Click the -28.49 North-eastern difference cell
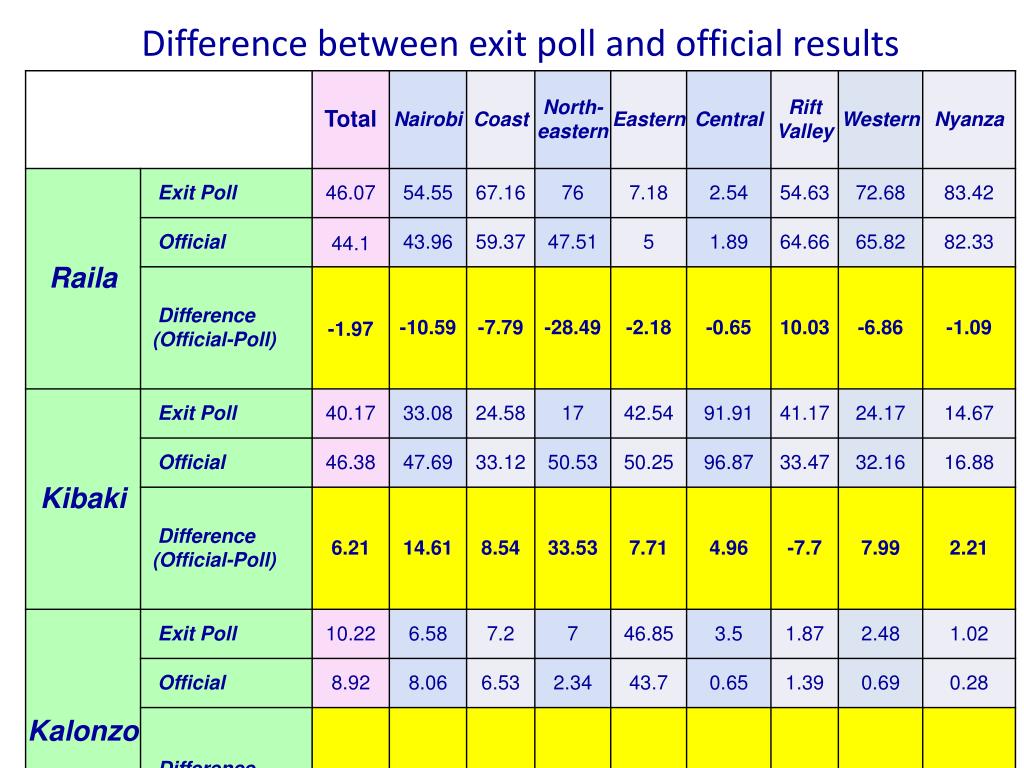Screen dimensions: 1024x768 (x=573, y=328)
